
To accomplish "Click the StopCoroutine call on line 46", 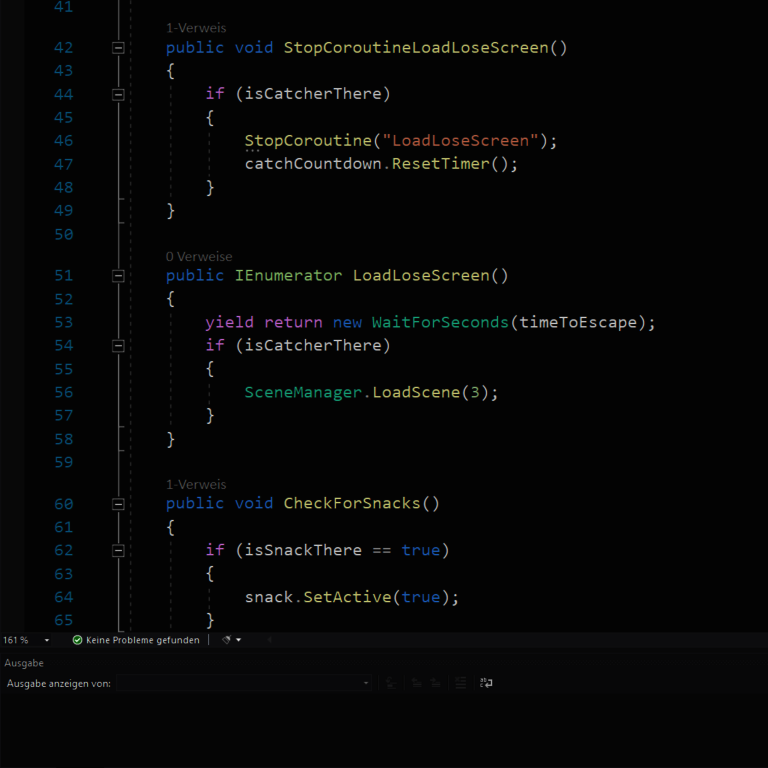I will coord(308,141).
